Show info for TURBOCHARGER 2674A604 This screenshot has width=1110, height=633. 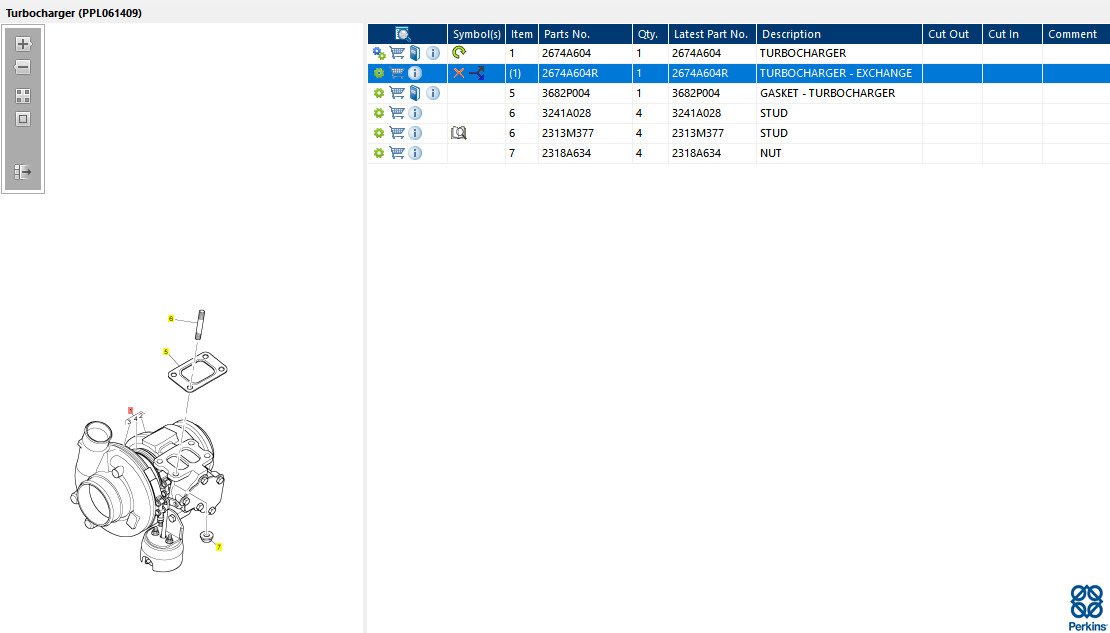[x=433, y=53]
